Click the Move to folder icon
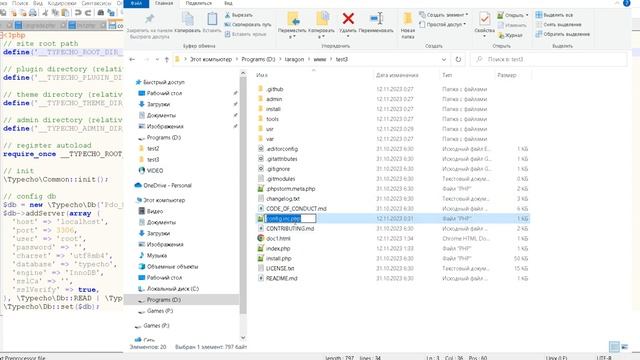The image size is (640, 360). [x=293, y=19]
